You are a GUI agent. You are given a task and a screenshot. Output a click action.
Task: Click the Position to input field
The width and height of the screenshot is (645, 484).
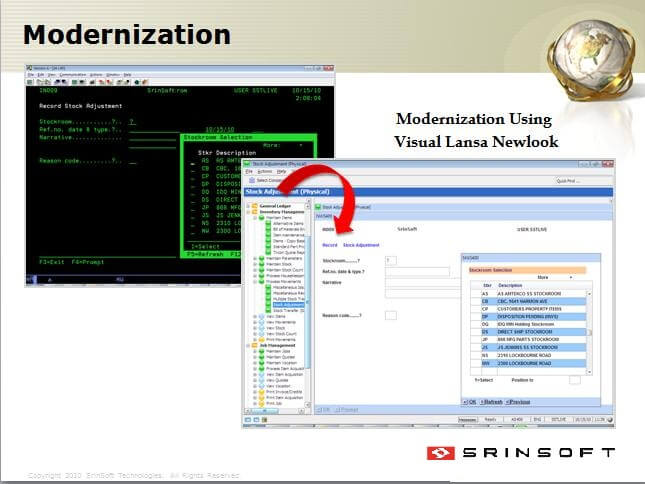(x=575, y=380)
